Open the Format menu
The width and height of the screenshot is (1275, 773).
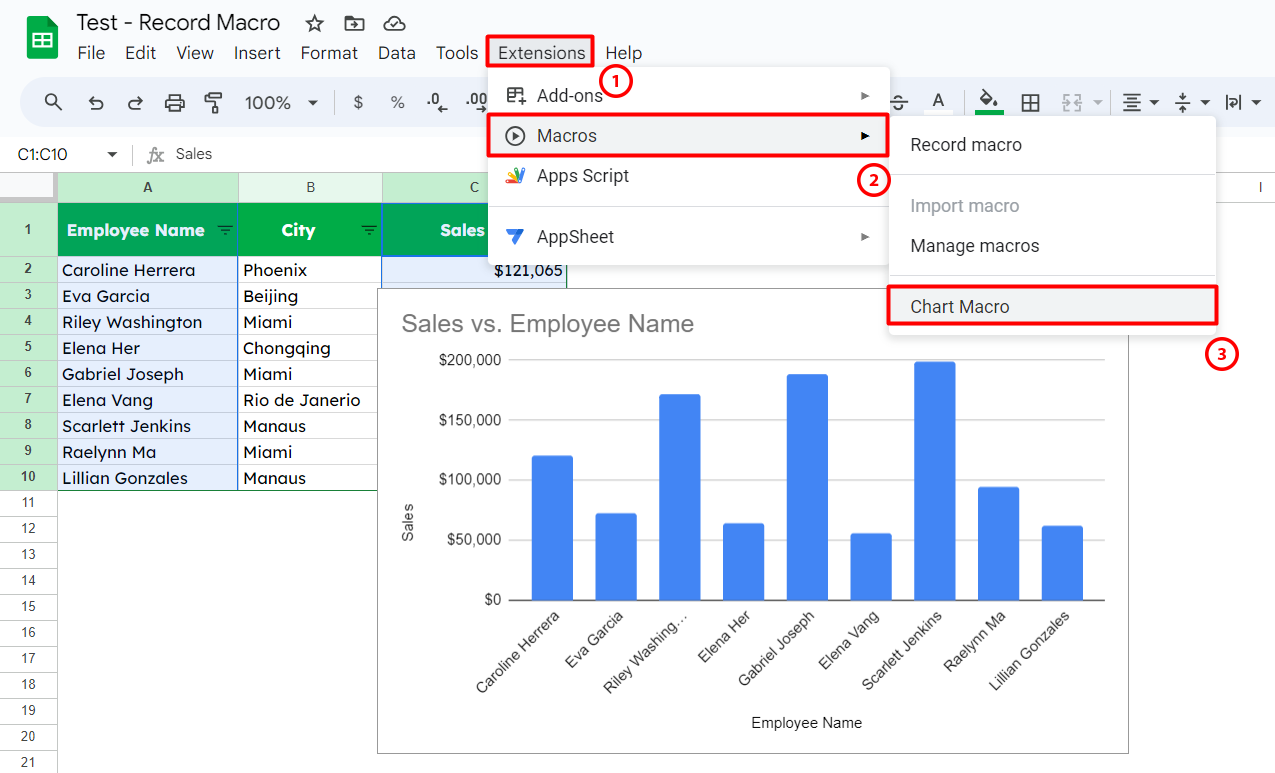tap(329, 53)
